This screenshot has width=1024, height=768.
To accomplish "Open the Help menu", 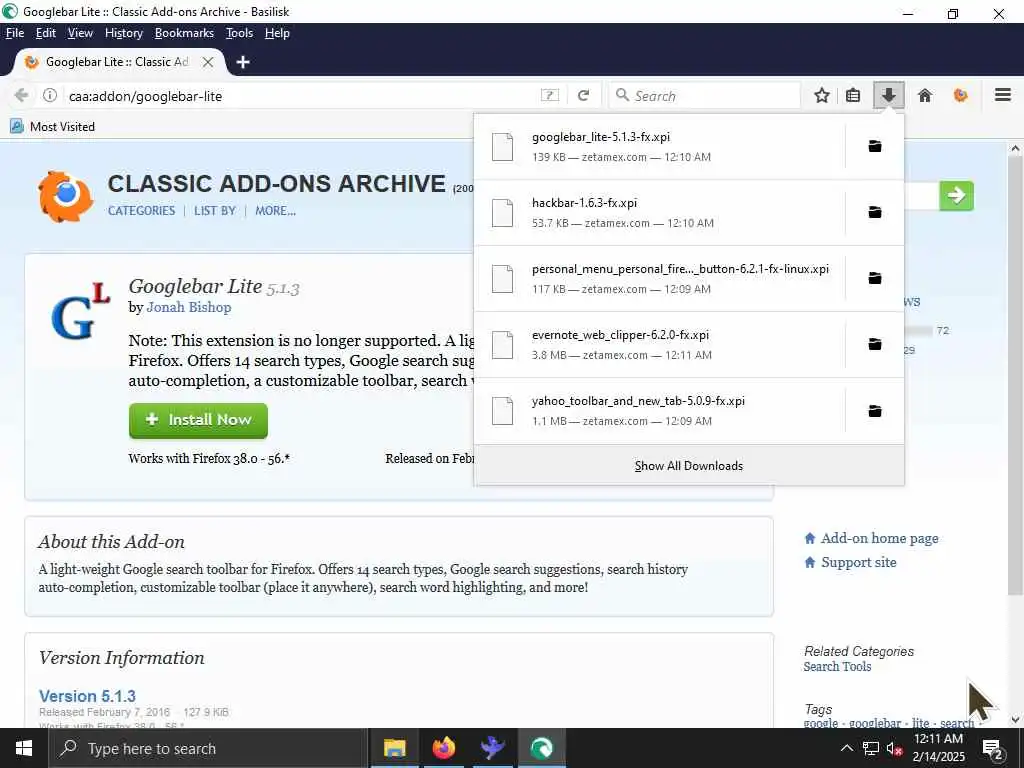I will tap(277, 33).
